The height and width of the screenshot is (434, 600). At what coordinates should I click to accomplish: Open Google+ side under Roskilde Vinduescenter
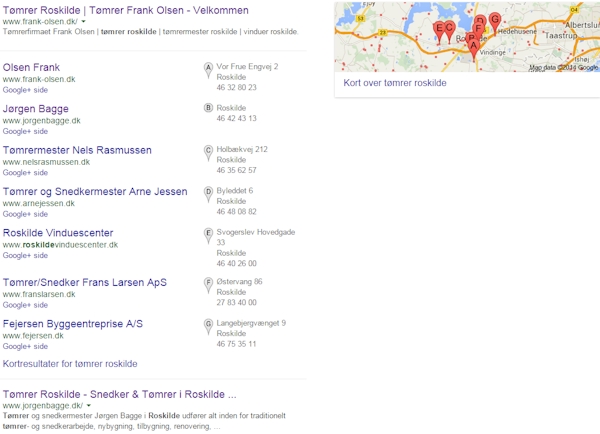[25, 255]
